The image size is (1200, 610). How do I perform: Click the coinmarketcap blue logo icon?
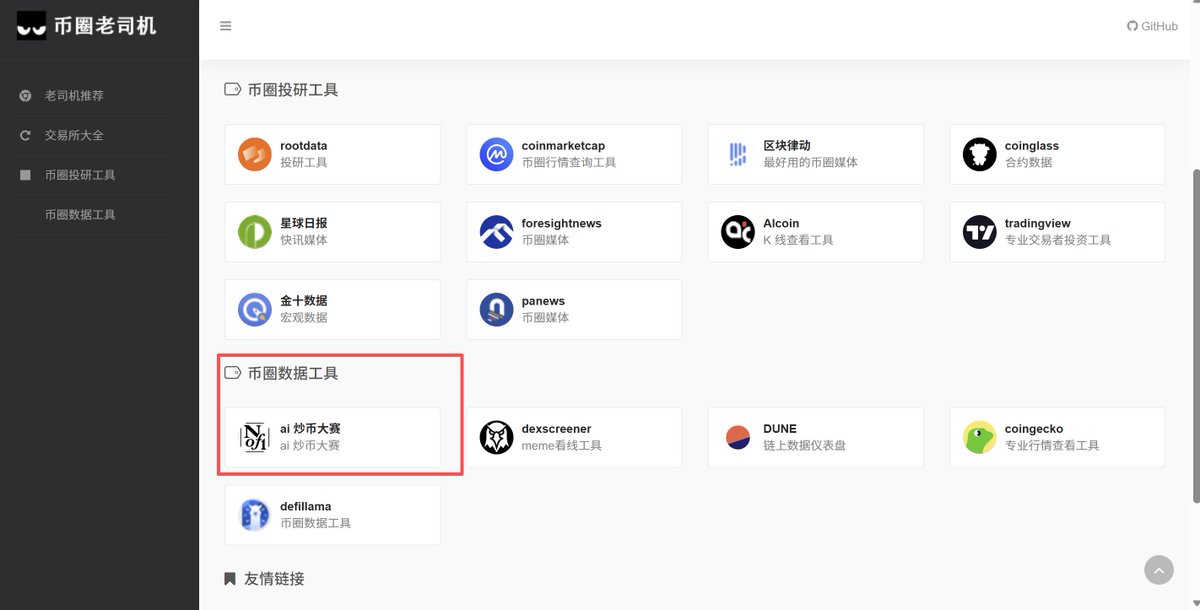(496, 154)
